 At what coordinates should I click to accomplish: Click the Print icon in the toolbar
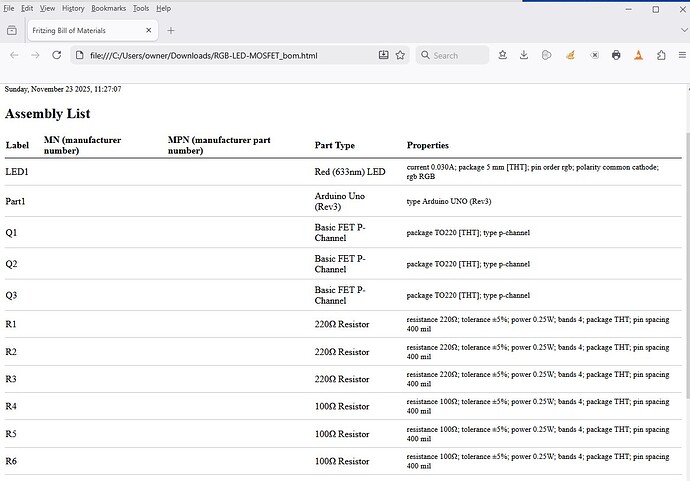[x=616, y=55]
